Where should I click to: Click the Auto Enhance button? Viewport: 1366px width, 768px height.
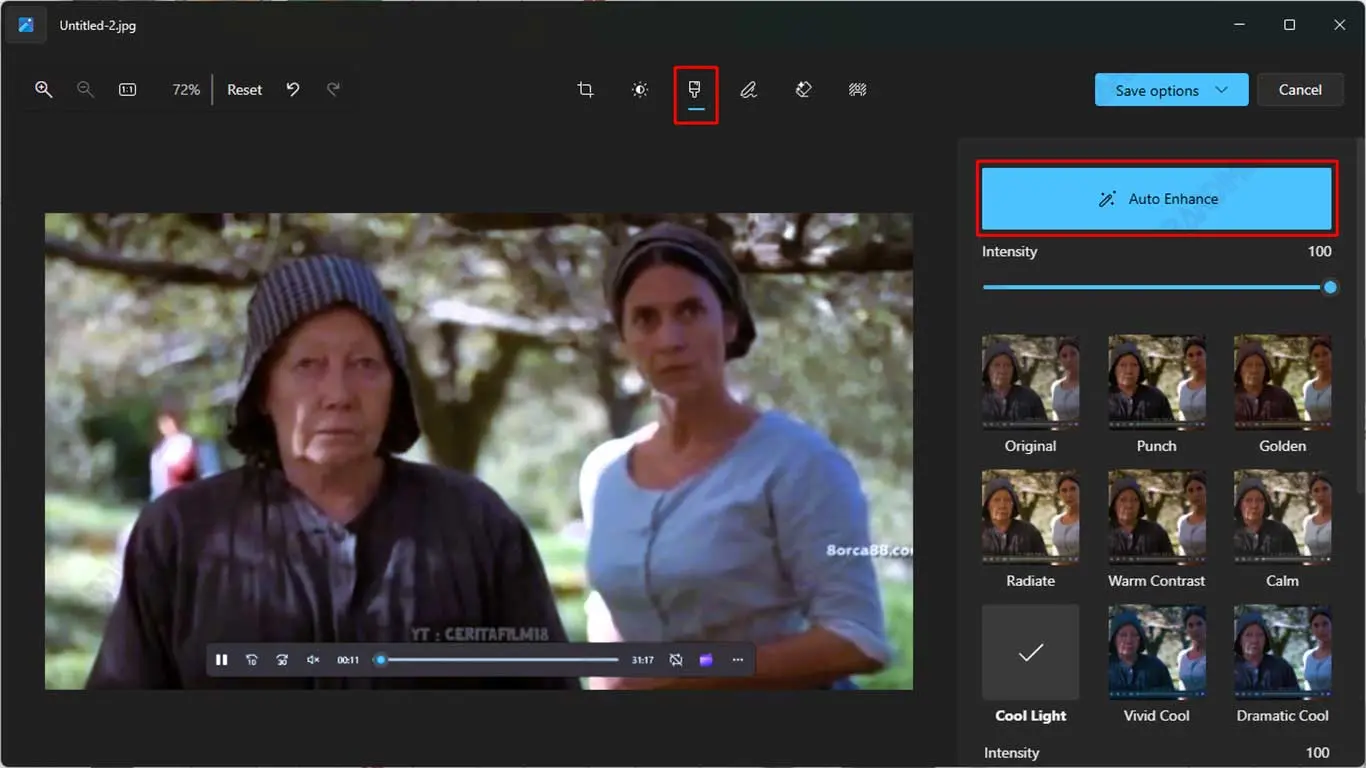pyautogui.click(x=1156, y=199)
